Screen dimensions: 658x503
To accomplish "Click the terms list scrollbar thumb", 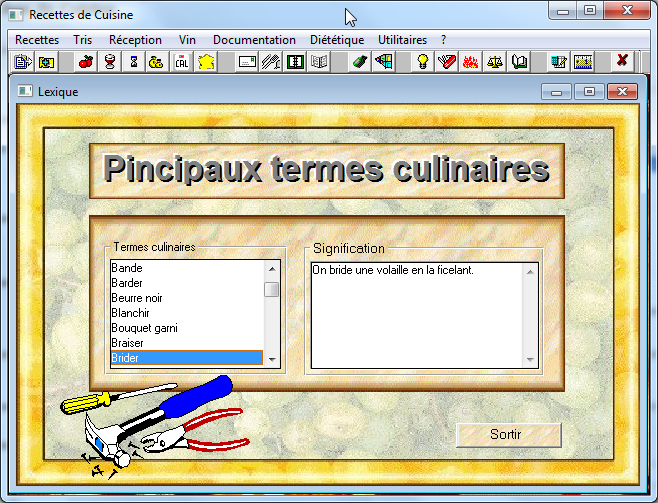I will [272, 289].
